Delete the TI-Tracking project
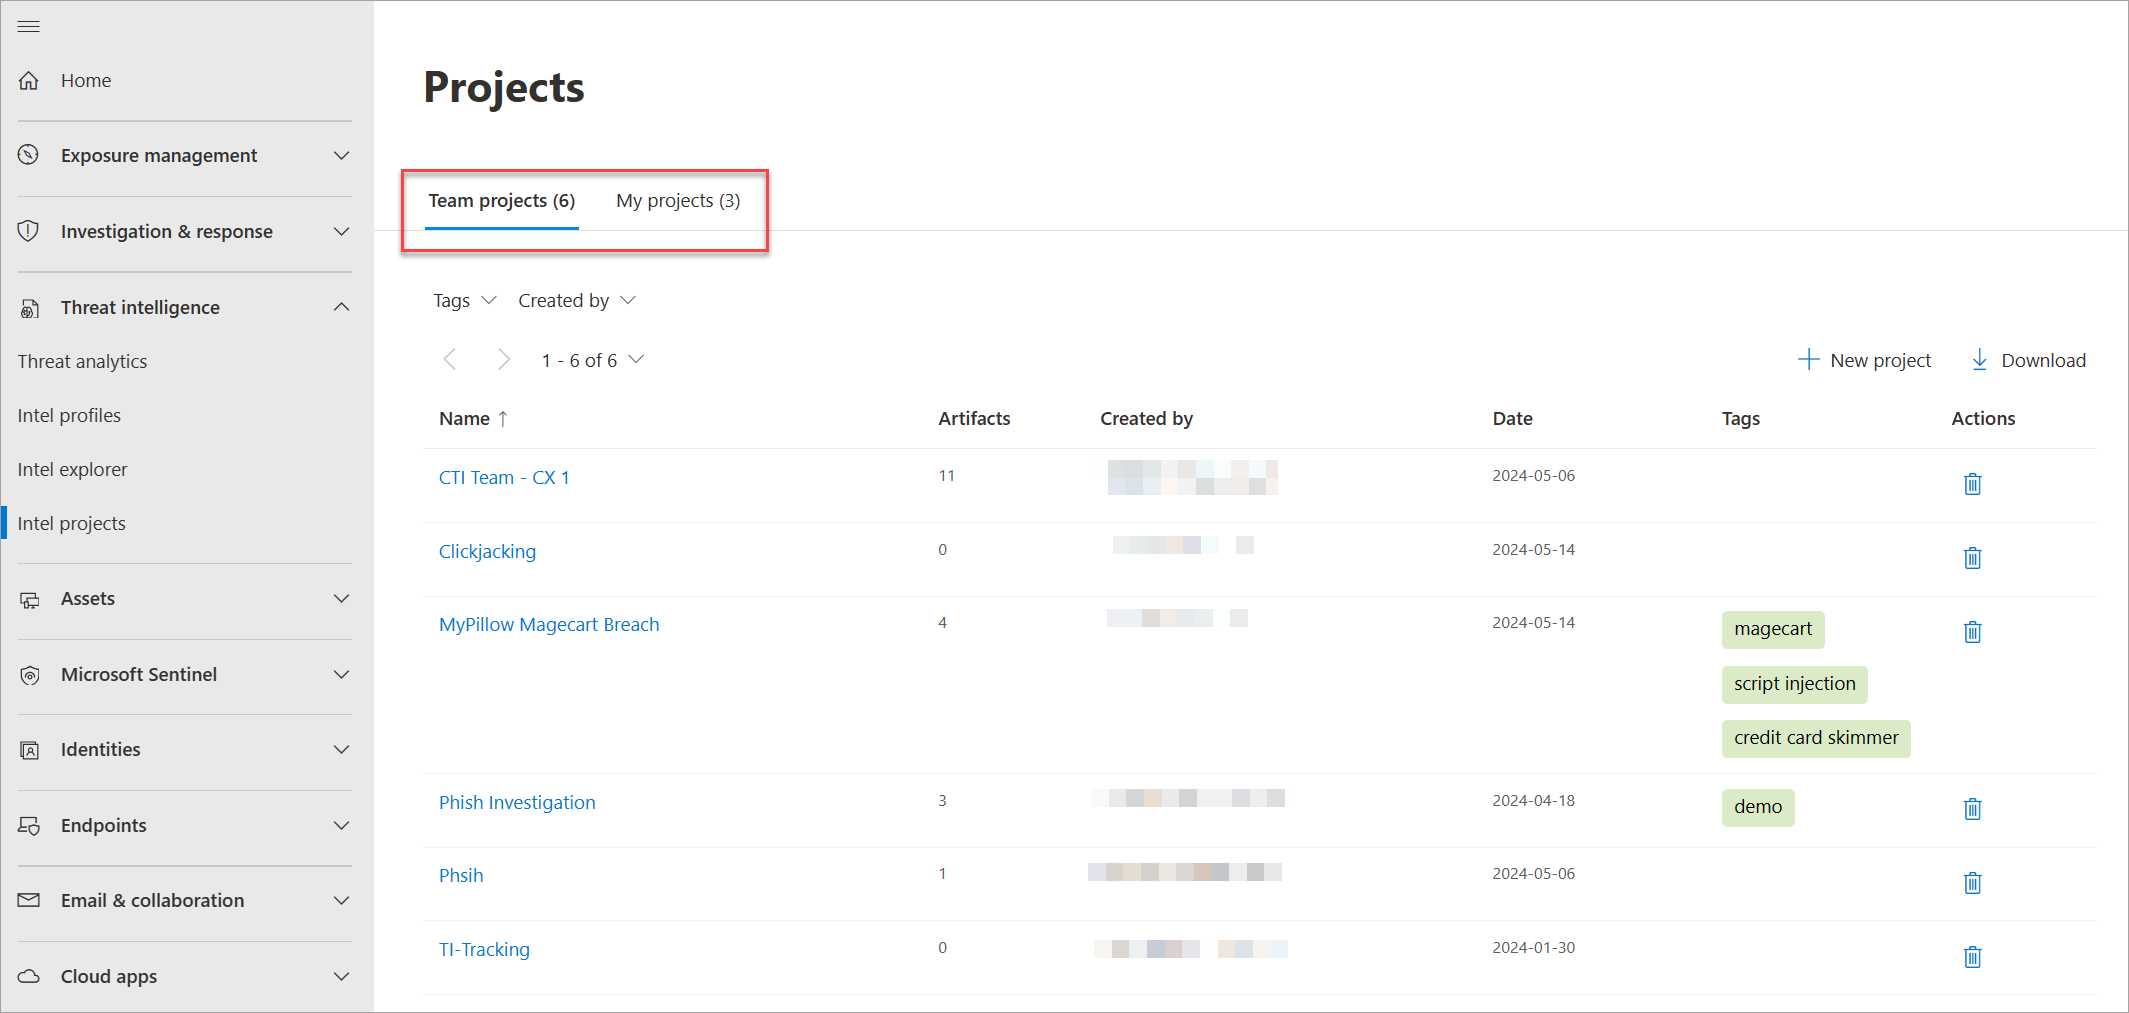Image resolution: width=2129 pixels, height=1013 pixels. tap(1972, 957)
